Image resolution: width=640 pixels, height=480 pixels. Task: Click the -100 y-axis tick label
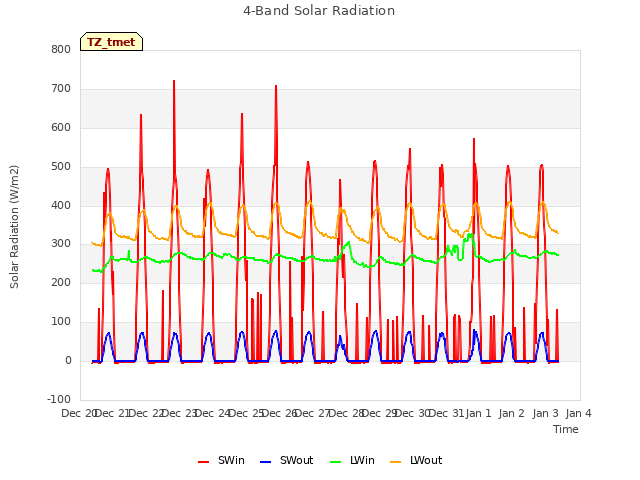click(x=59, y=399)
